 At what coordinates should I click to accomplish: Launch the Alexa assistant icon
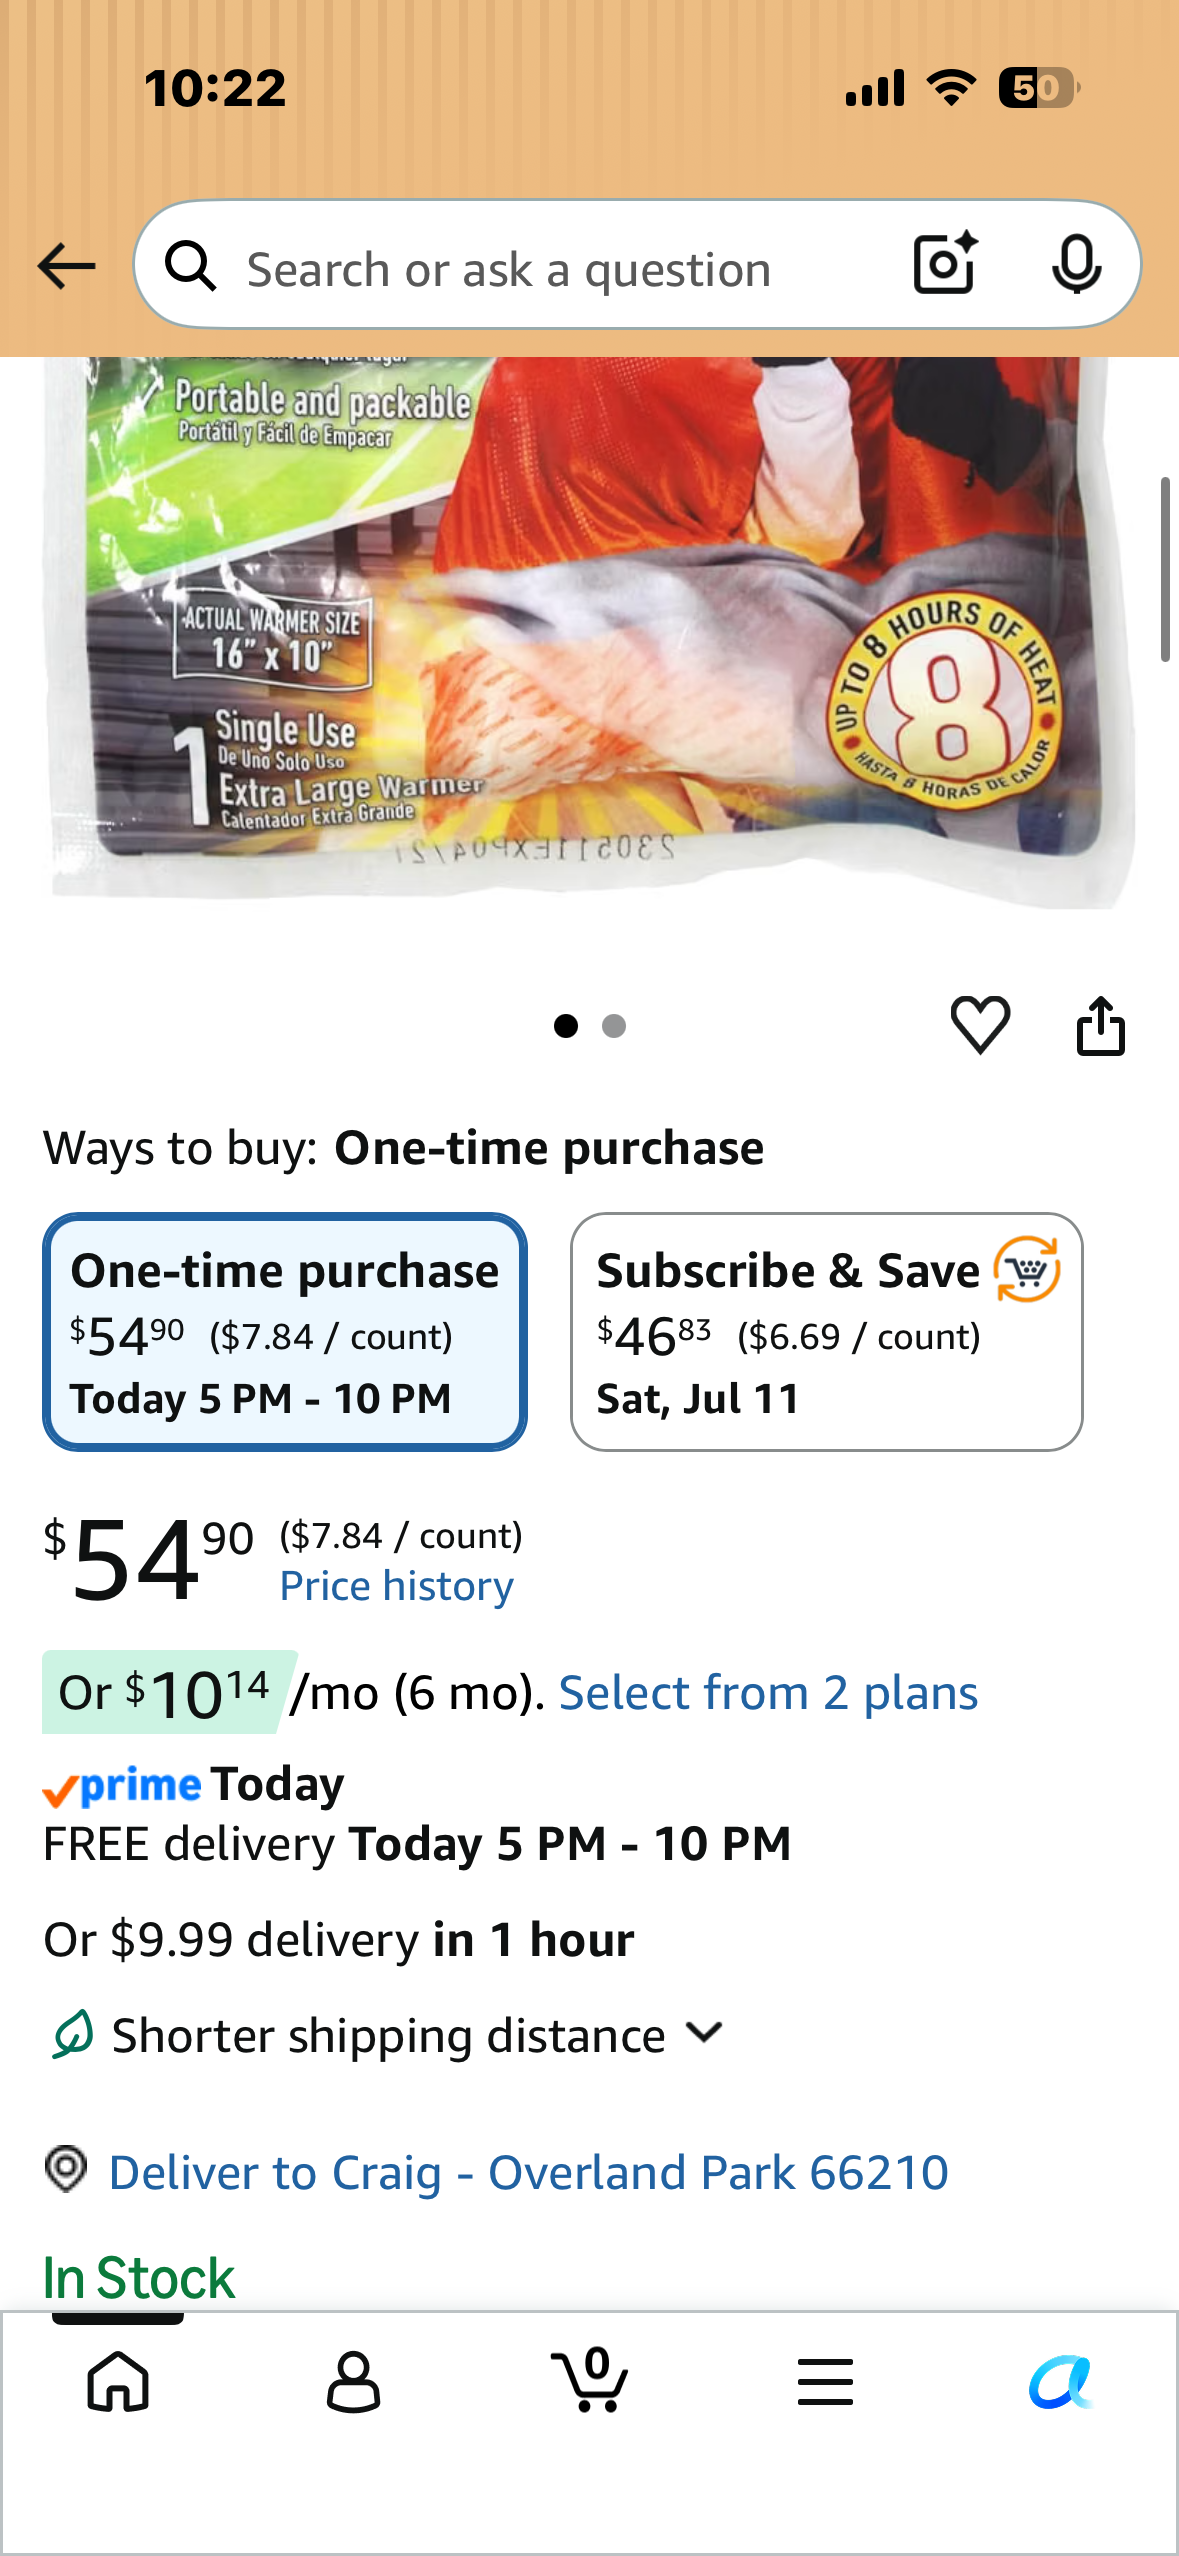(x=1061, y=2382)
